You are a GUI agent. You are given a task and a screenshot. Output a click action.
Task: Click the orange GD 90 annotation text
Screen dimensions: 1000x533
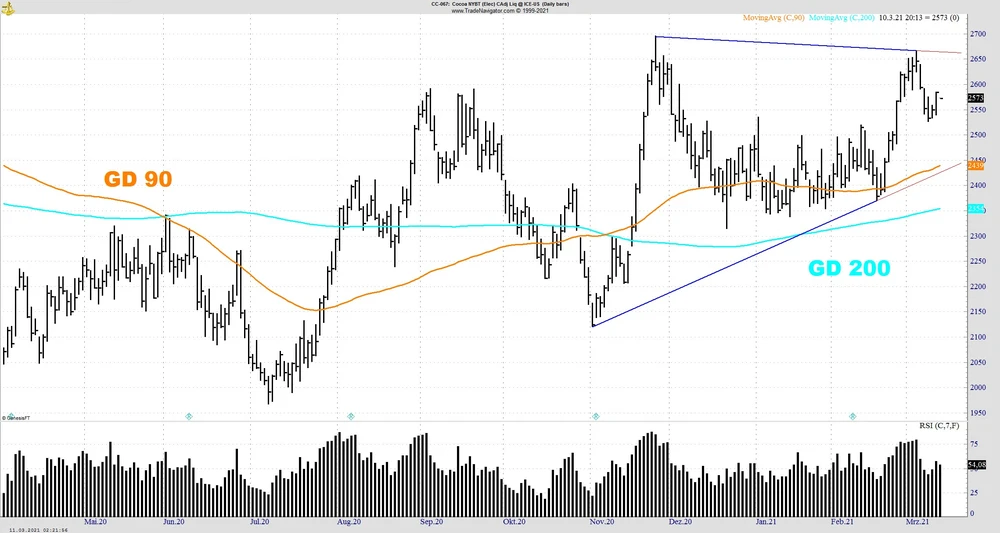pos(138,180)
